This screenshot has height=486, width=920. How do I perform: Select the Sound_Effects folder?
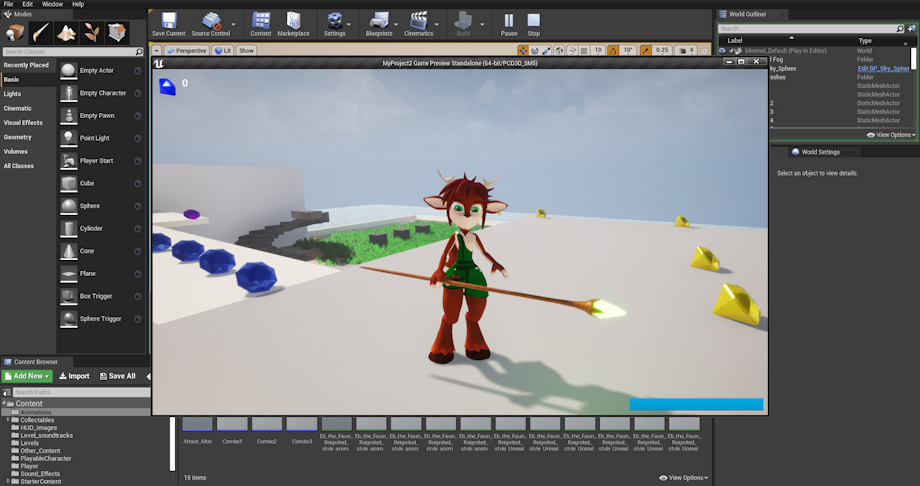(x=40, y=474)
